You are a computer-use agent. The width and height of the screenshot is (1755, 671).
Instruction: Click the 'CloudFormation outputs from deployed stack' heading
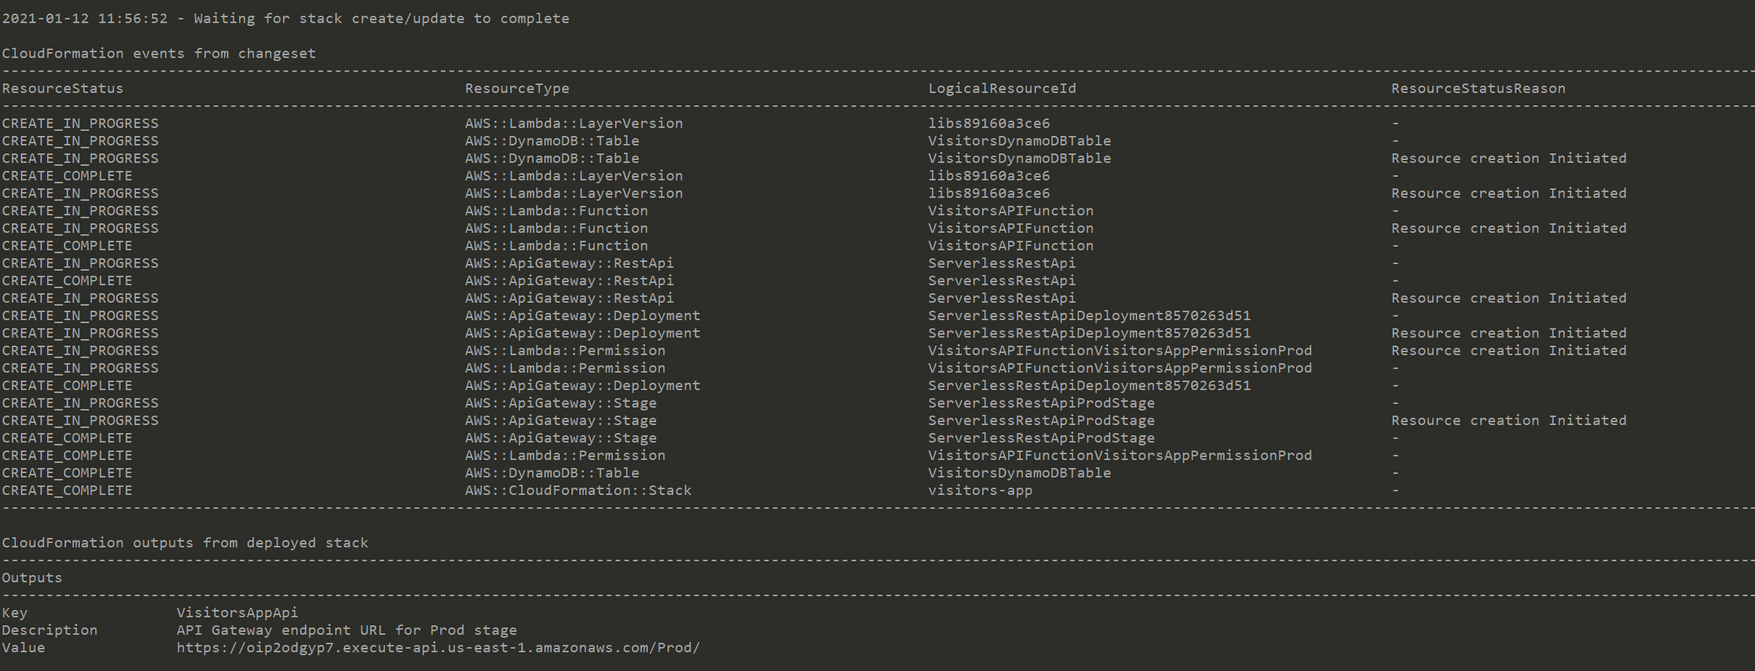point(185,543)
